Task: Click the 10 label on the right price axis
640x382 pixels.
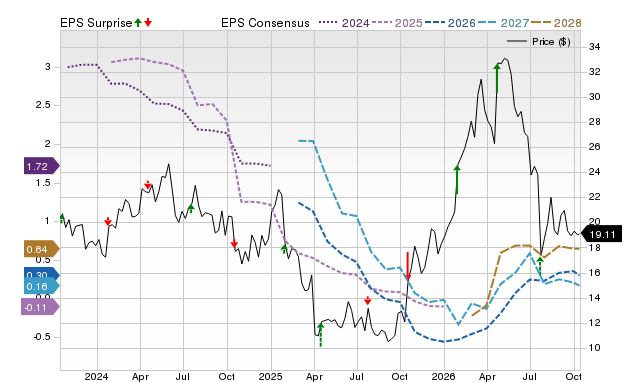Action: pyautogui.click(x=595, y=348)
